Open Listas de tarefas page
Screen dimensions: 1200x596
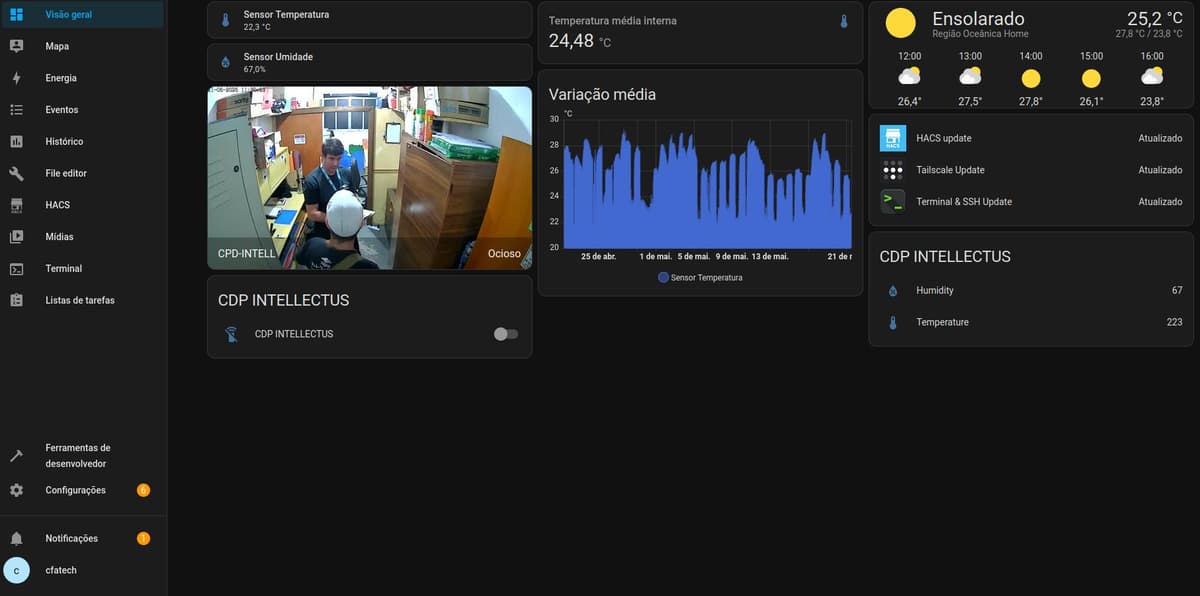coord(80,300)
